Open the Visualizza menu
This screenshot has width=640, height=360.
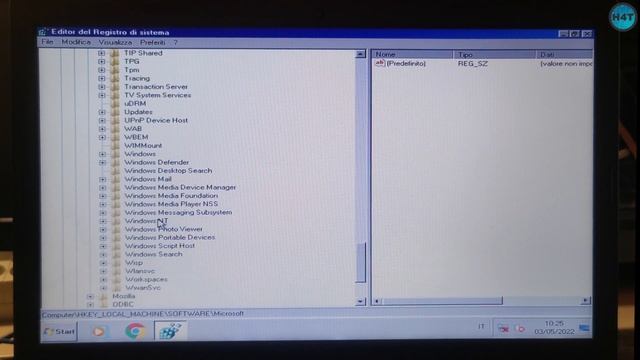[x=115, y=42]
